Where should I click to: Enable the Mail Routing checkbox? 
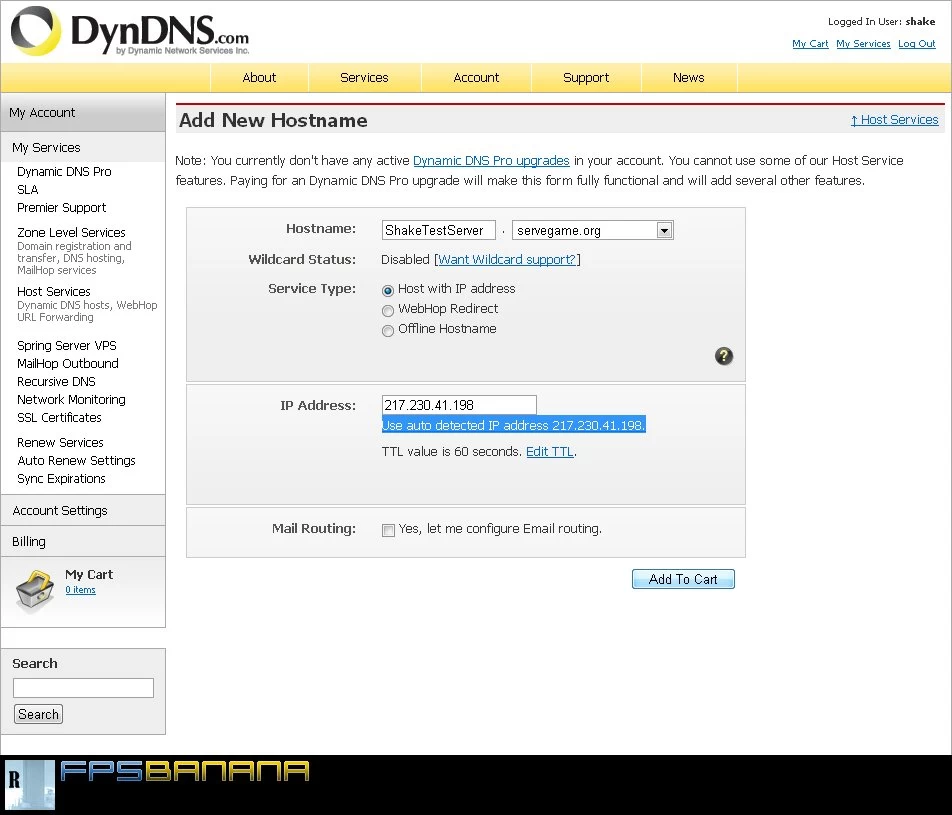click(x=388, y=530)
